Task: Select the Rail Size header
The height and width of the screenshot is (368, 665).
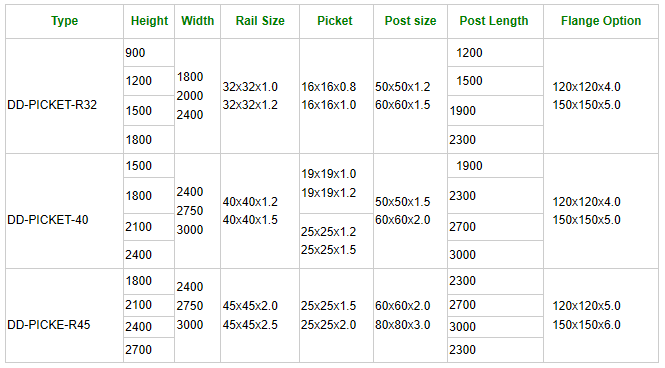Action: pos(260,21)
